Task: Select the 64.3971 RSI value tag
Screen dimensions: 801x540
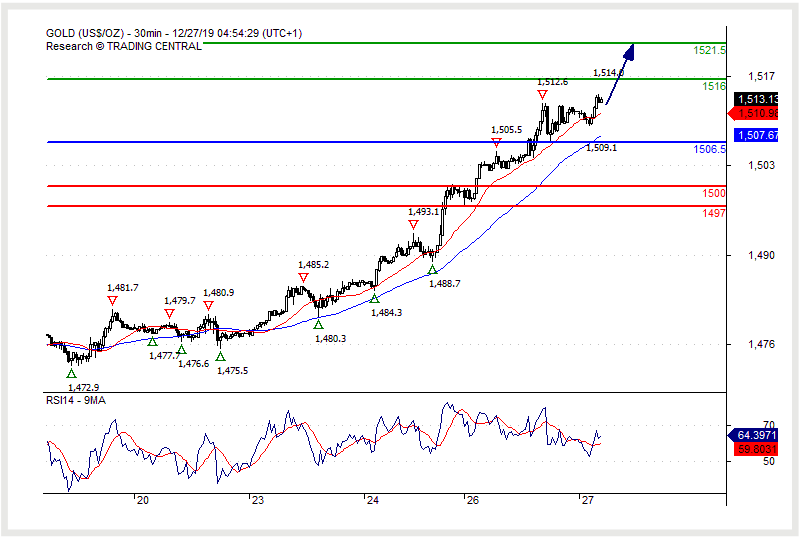Action: click(757, 435)
